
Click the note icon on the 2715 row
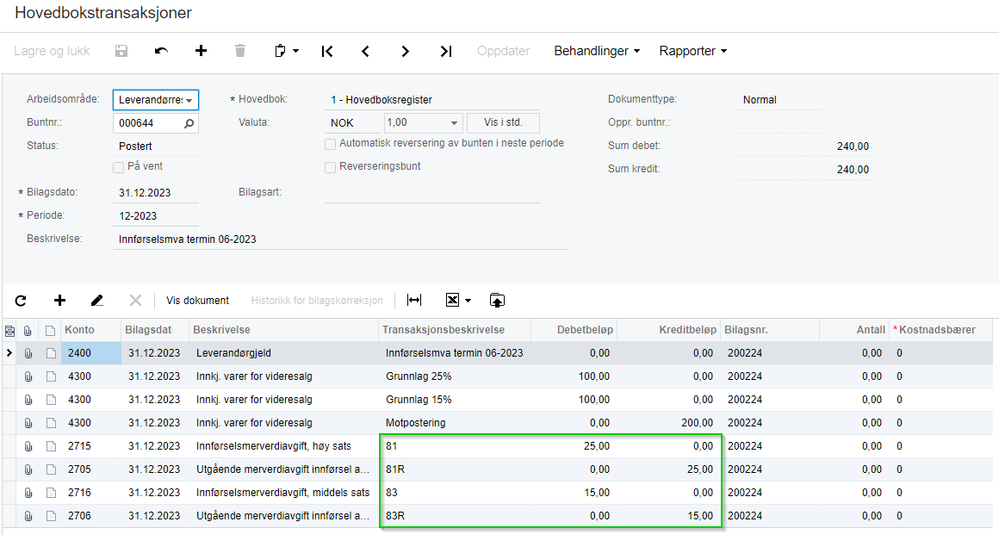point(51,446)
